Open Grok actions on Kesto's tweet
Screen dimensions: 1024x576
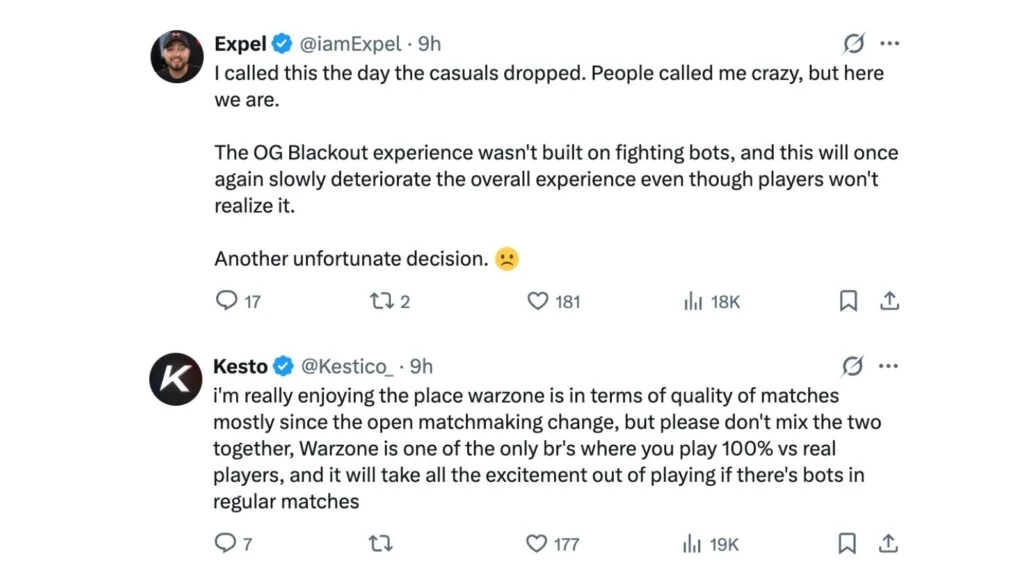coord(851,366)
